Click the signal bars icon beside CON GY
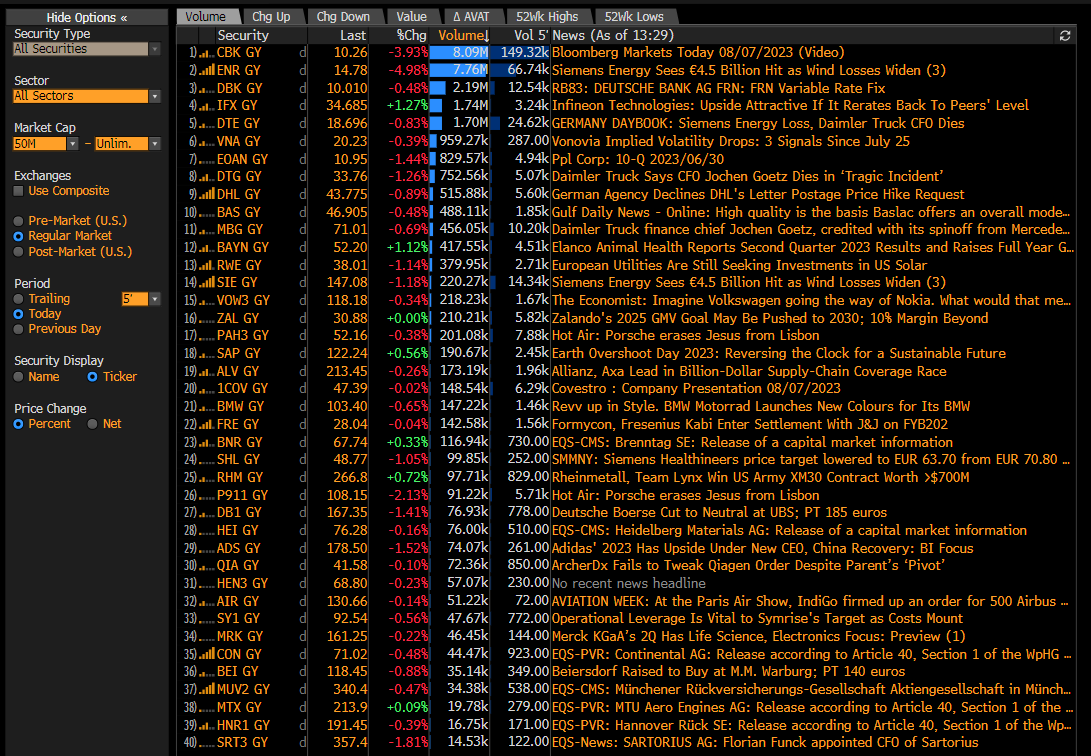Viewport: 1091px width, 756px height. tap(207, 654)
